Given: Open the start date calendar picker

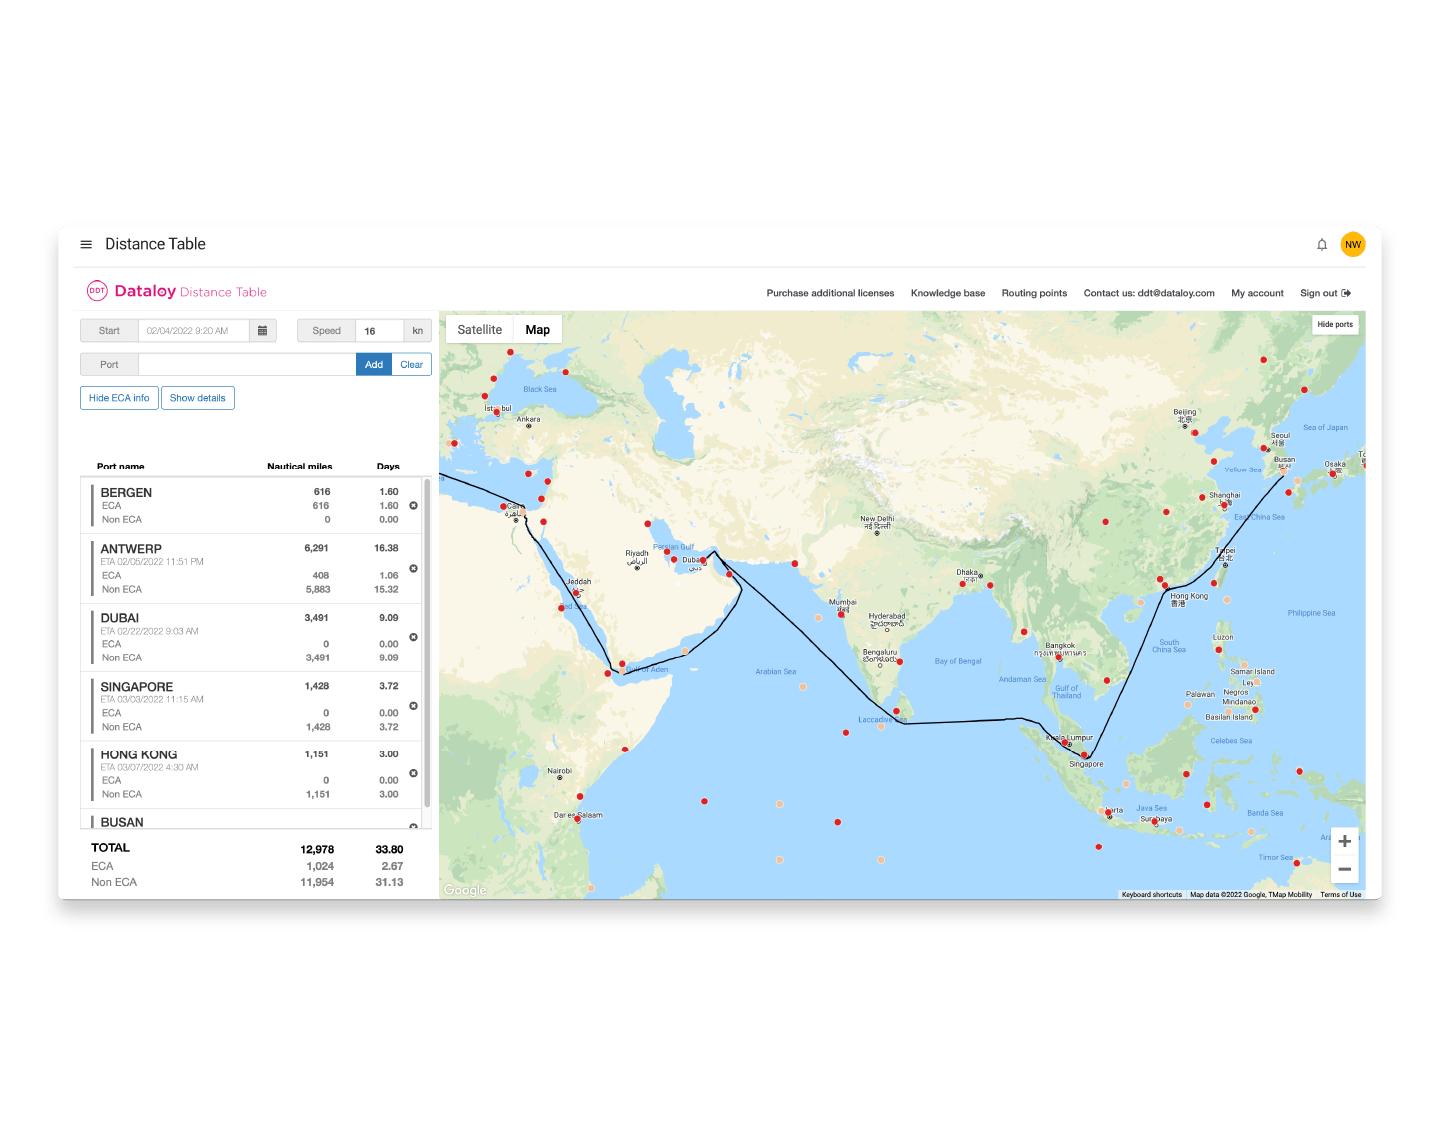Looking at the screenshot, I should tap(263, 331).
